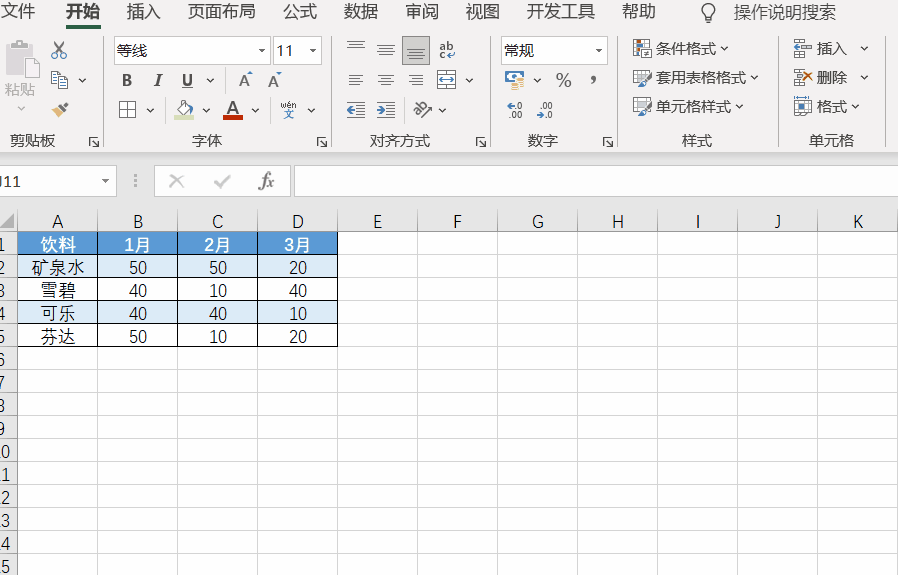Click the Paste clipboard icon
This screenshot has height=575, width=898.
coord(22,59)
